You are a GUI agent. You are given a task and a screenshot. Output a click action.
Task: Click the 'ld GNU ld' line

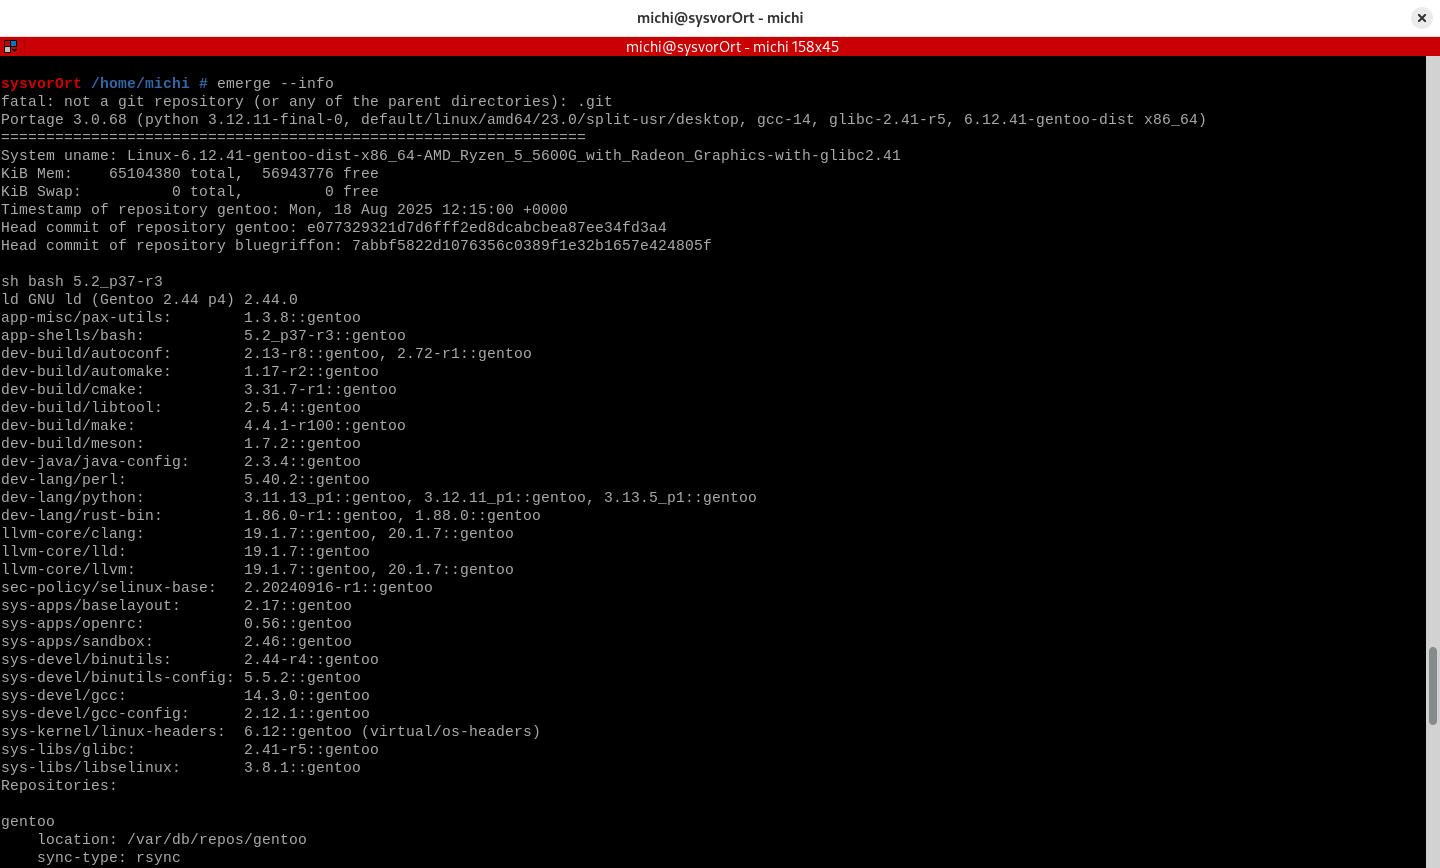149,300
